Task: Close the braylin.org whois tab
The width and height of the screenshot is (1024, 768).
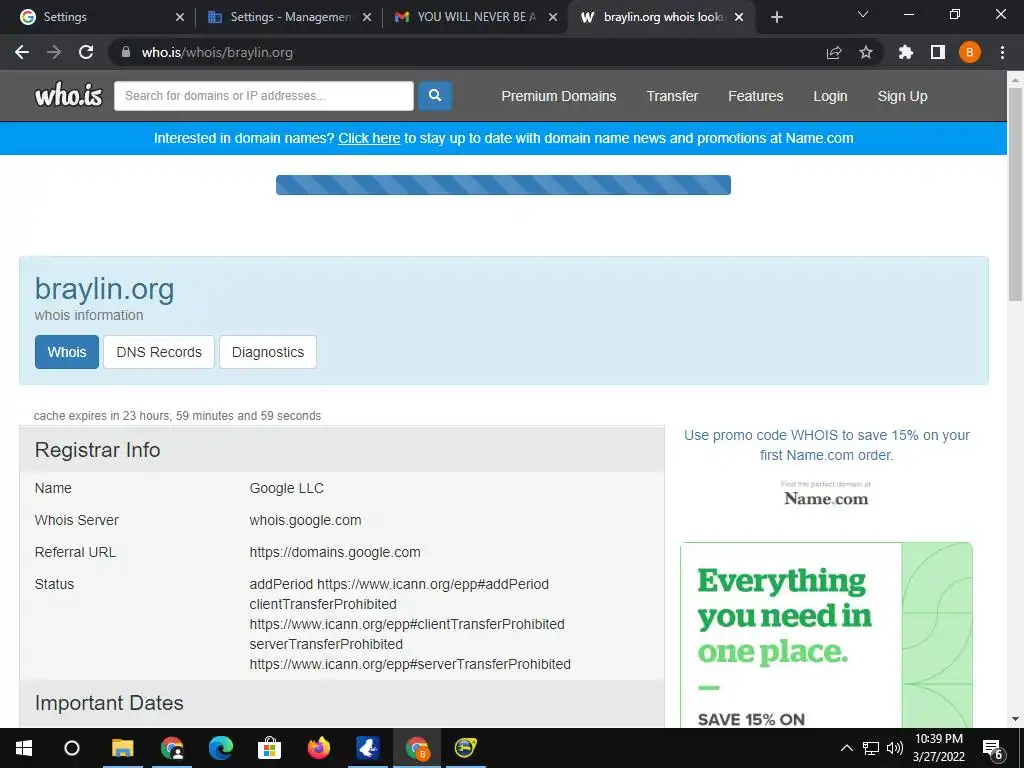Action: (739, 17)
